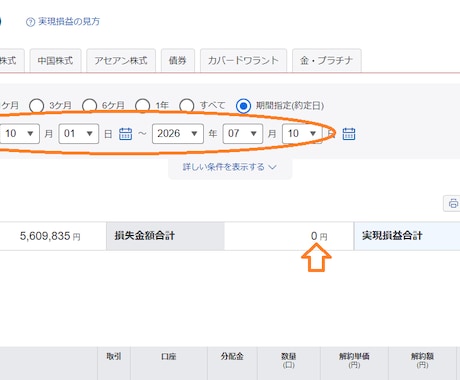This screenshot has width=460, height=380.
Task: Select the 1年 period radio button
Action: [x=143, y=106]
